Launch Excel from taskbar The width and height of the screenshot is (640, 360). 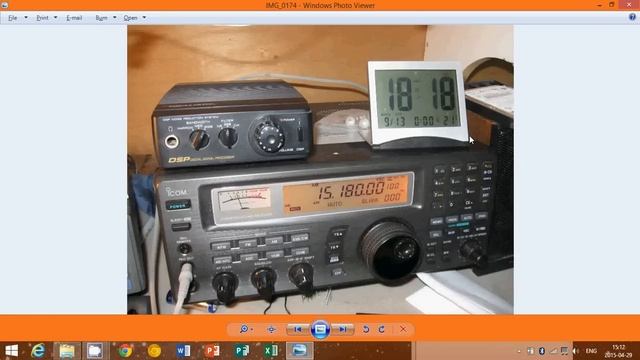click(x=271, y=351)
